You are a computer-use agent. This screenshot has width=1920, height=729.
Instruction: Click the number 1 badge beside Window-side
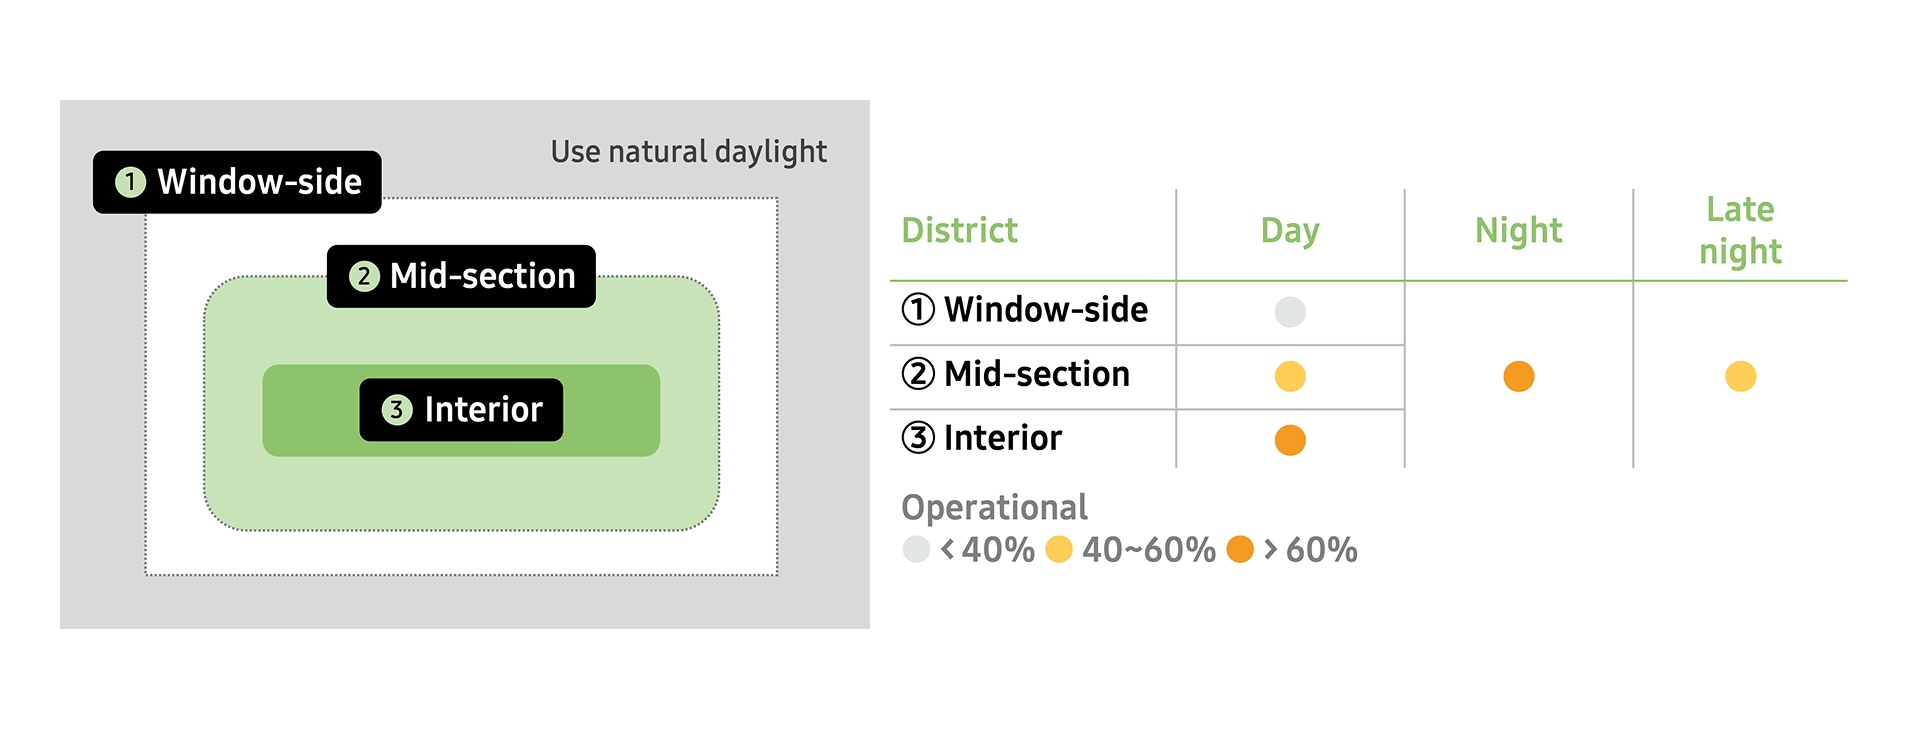130,182
